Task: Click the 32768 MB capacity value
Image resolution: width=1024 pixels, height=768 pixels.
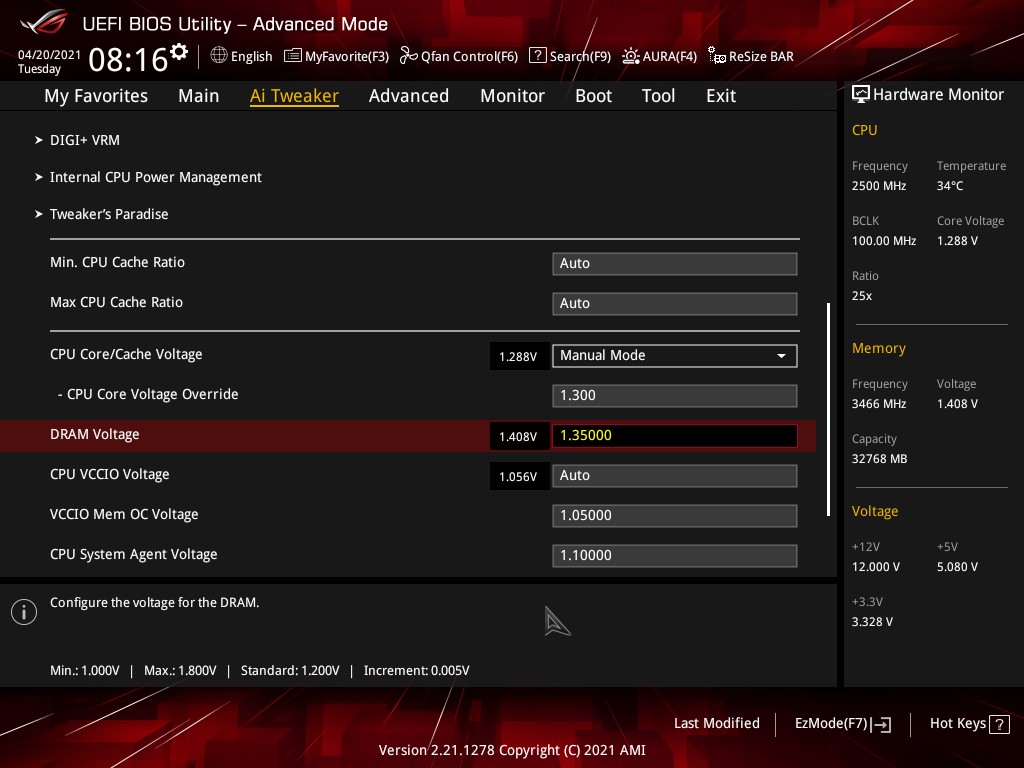Action: point(879,458)
